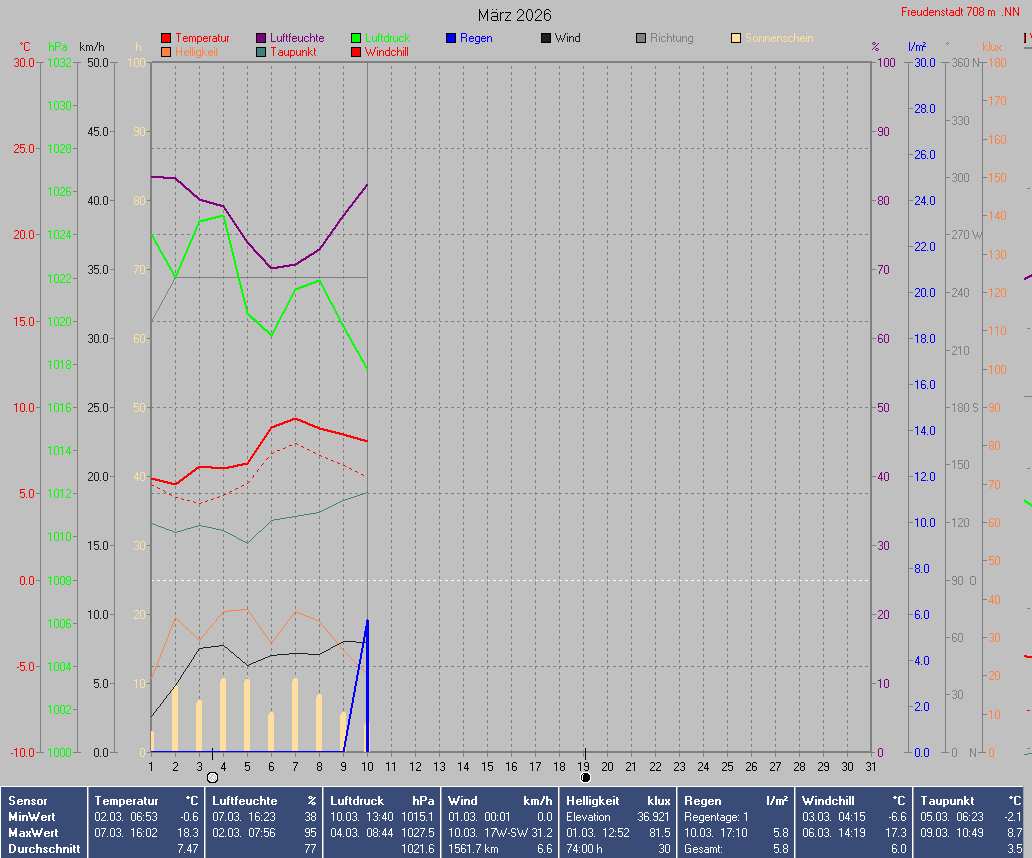Click the Regen column header in table

pos(702,801)
